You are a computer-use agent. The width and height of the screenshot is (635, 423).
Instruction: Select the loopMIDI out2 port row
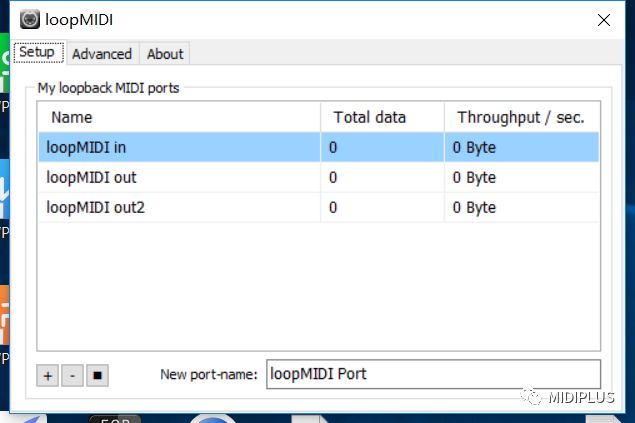pyautogui.click(x=319, y=207)
